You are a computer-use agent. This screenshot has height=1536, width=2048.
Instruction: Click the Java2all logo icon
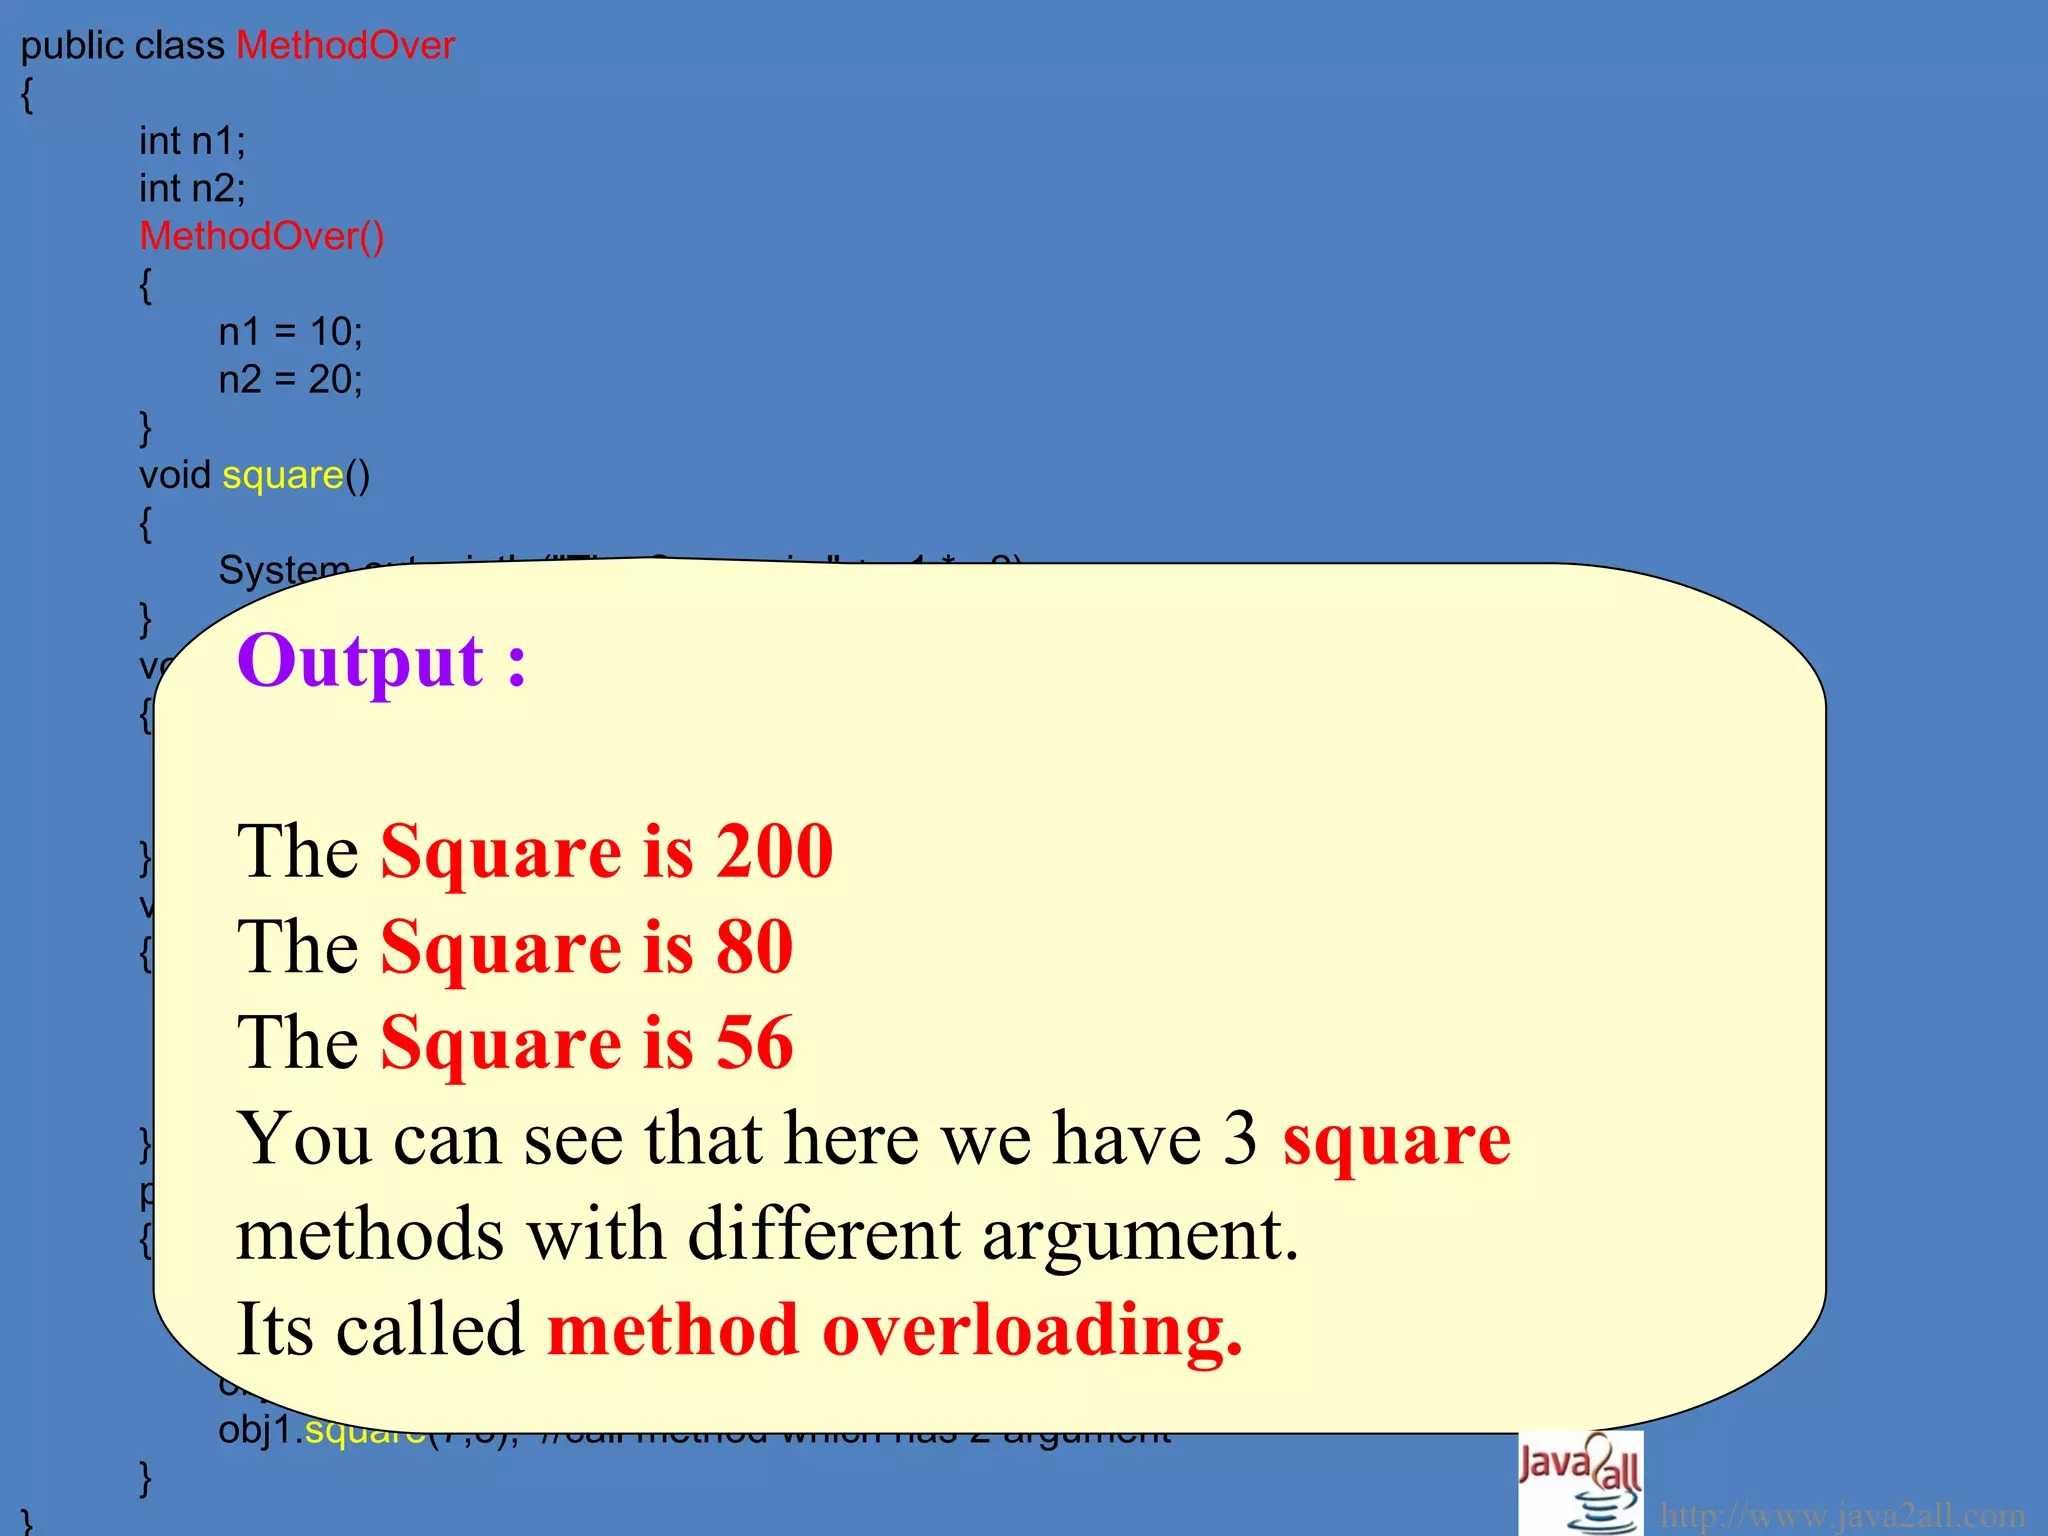pyautogui.click(x=1581, y=1484)
